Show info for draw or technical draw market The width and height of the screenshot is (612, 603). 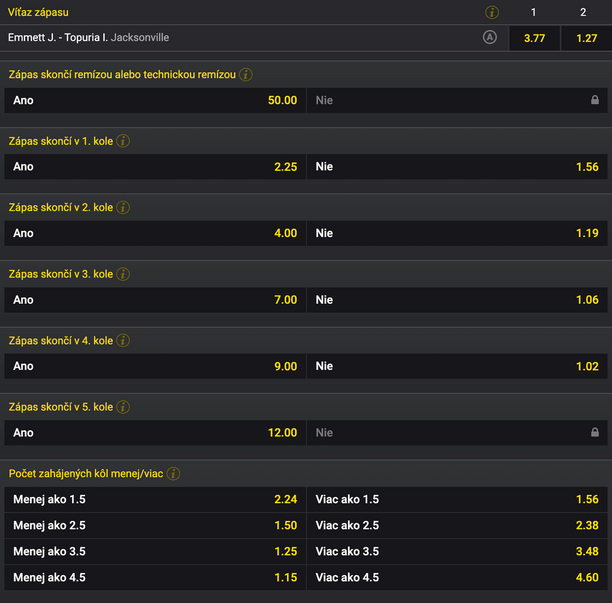click(x=246, y=75)
